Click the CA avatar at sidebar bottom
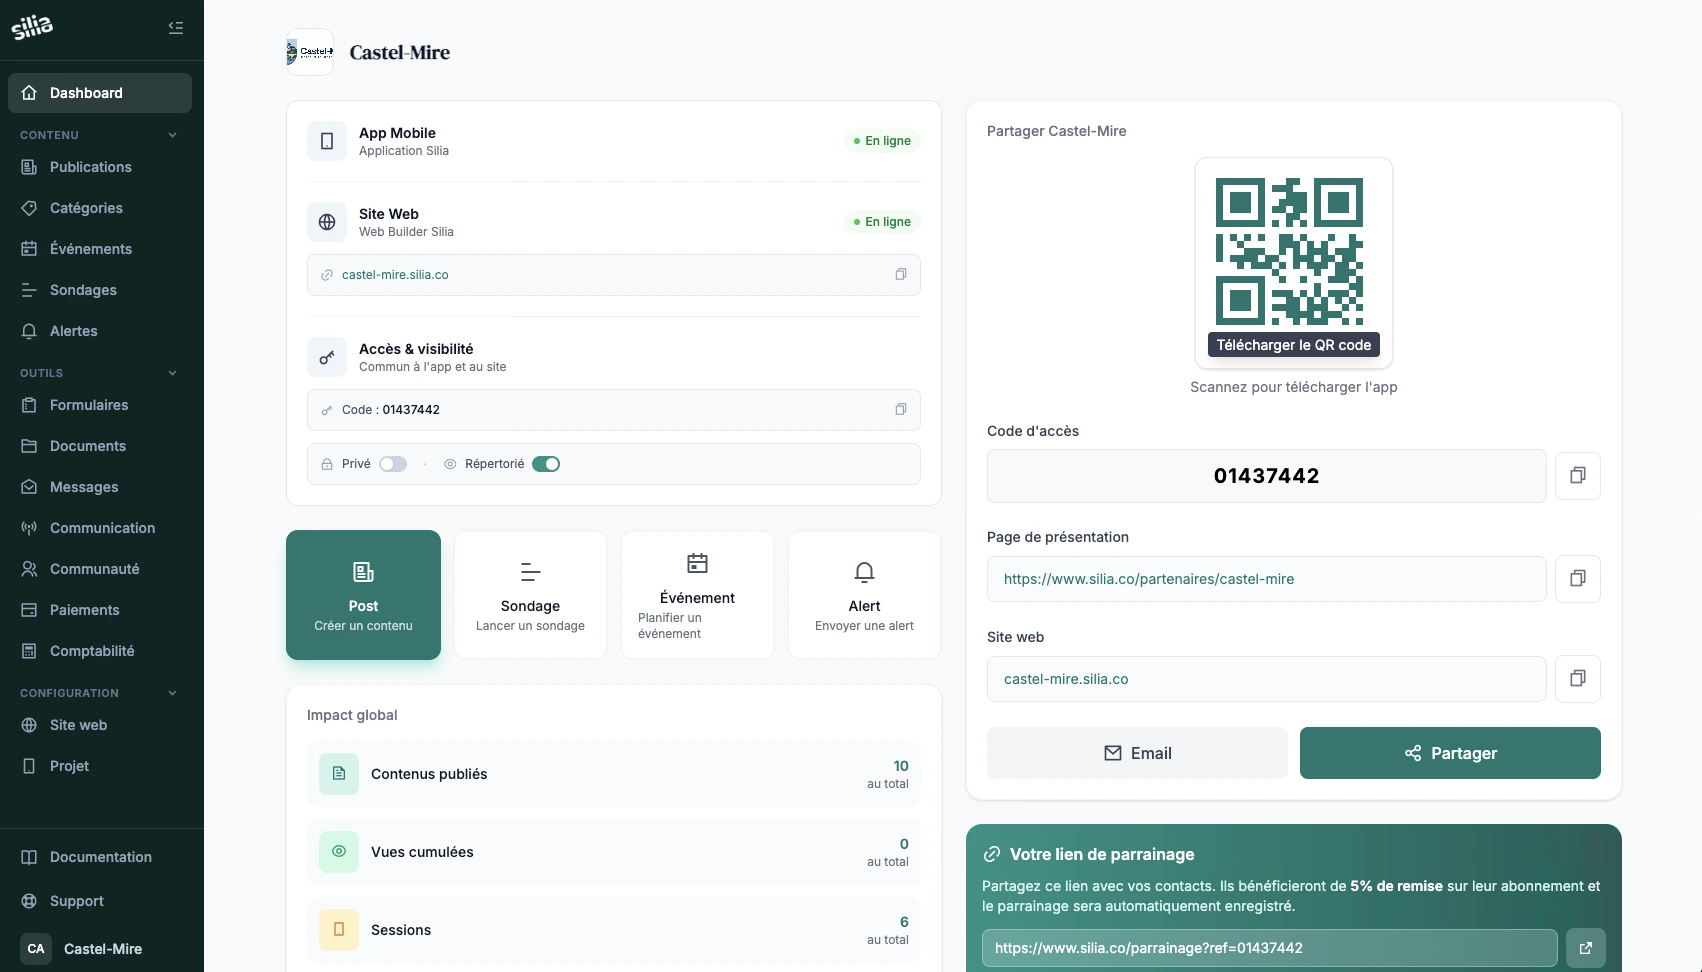The image size is (1702, 972). pyautogui.click(x=36, y=949)
